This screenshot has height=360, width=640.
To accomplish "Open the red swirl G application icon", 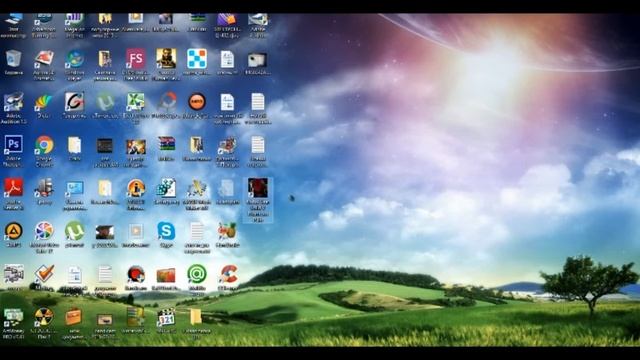I will click(75, 102).
